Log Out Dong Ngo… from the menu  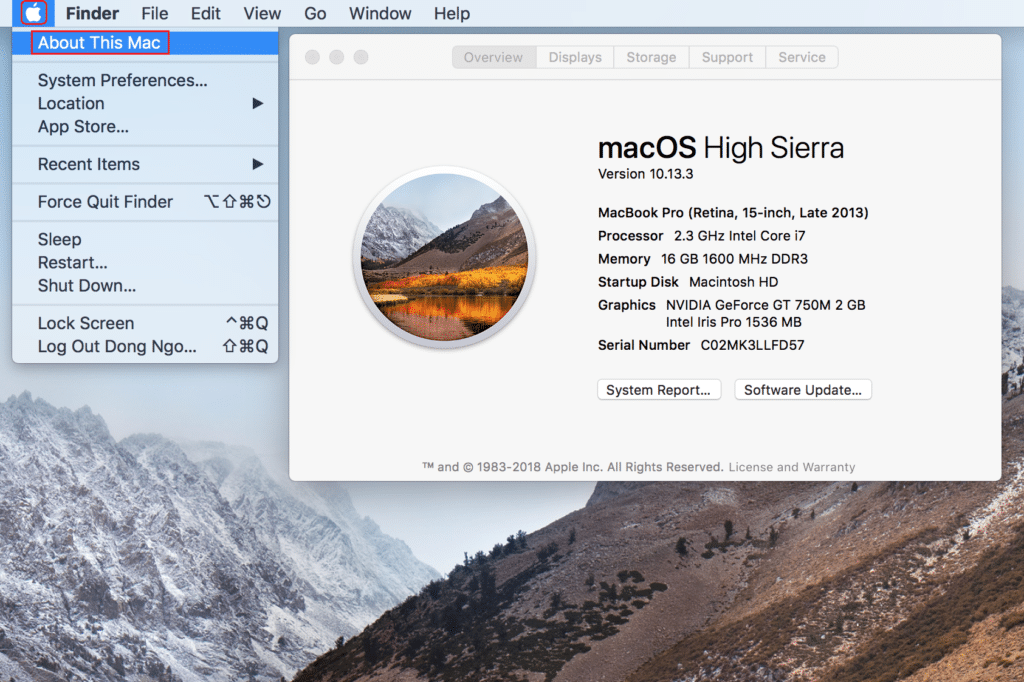coord(145,347)
